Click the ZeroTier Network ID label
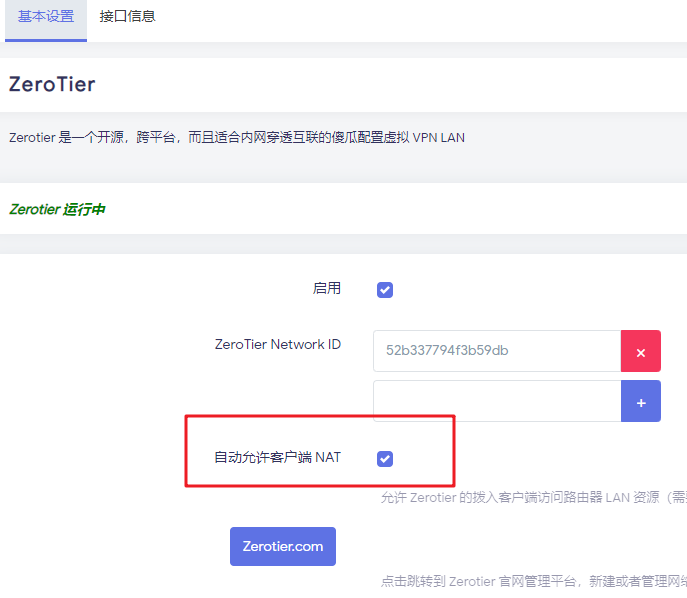687x598 pixels. tap(278, 344)
